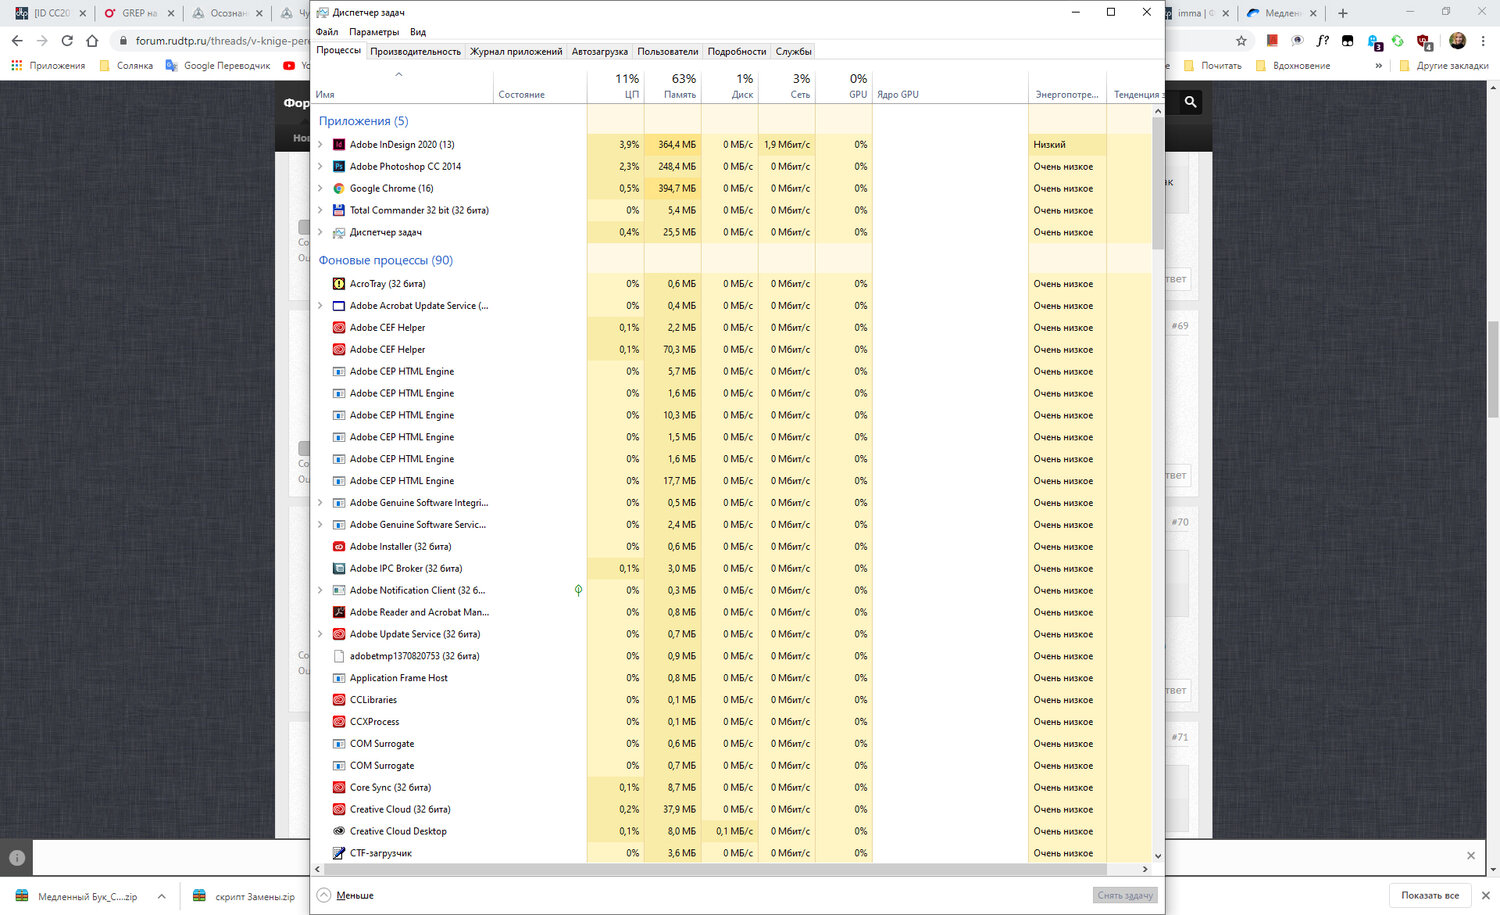Click the Adobe Installer process icon
The height and width of the screenshot is (915, 1500).
(x=339, y=547)
